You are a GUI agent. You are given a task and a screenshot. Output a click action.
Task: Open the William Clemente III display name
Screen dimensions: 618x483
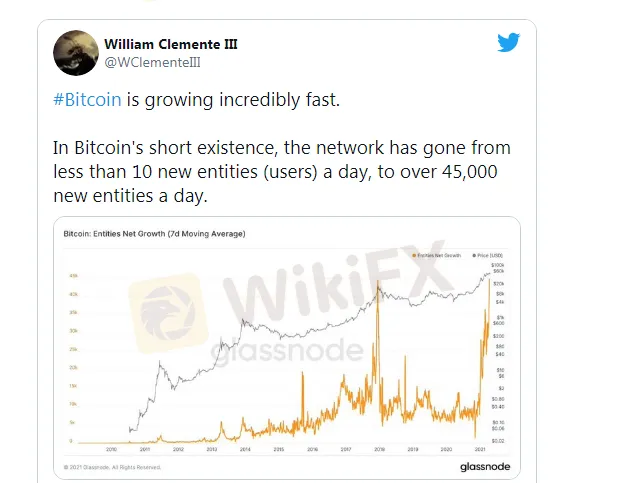click(171, 44)
